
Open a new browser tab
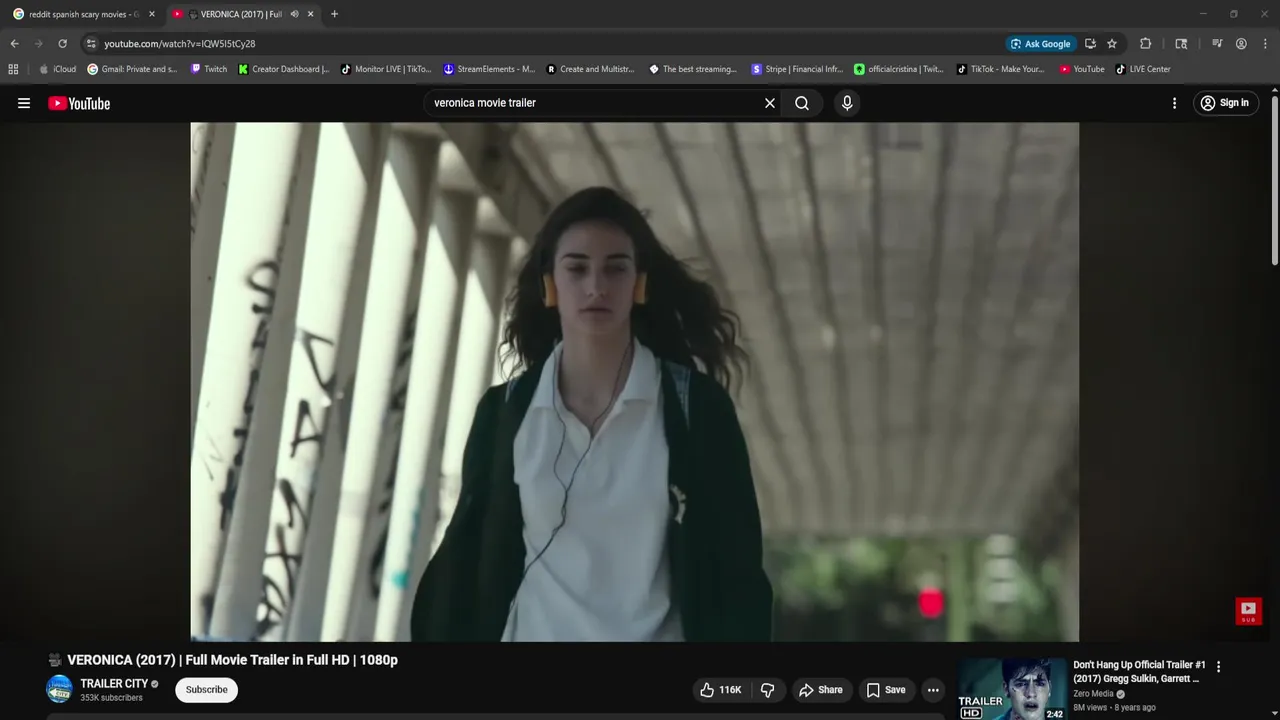tap(334, 14)
